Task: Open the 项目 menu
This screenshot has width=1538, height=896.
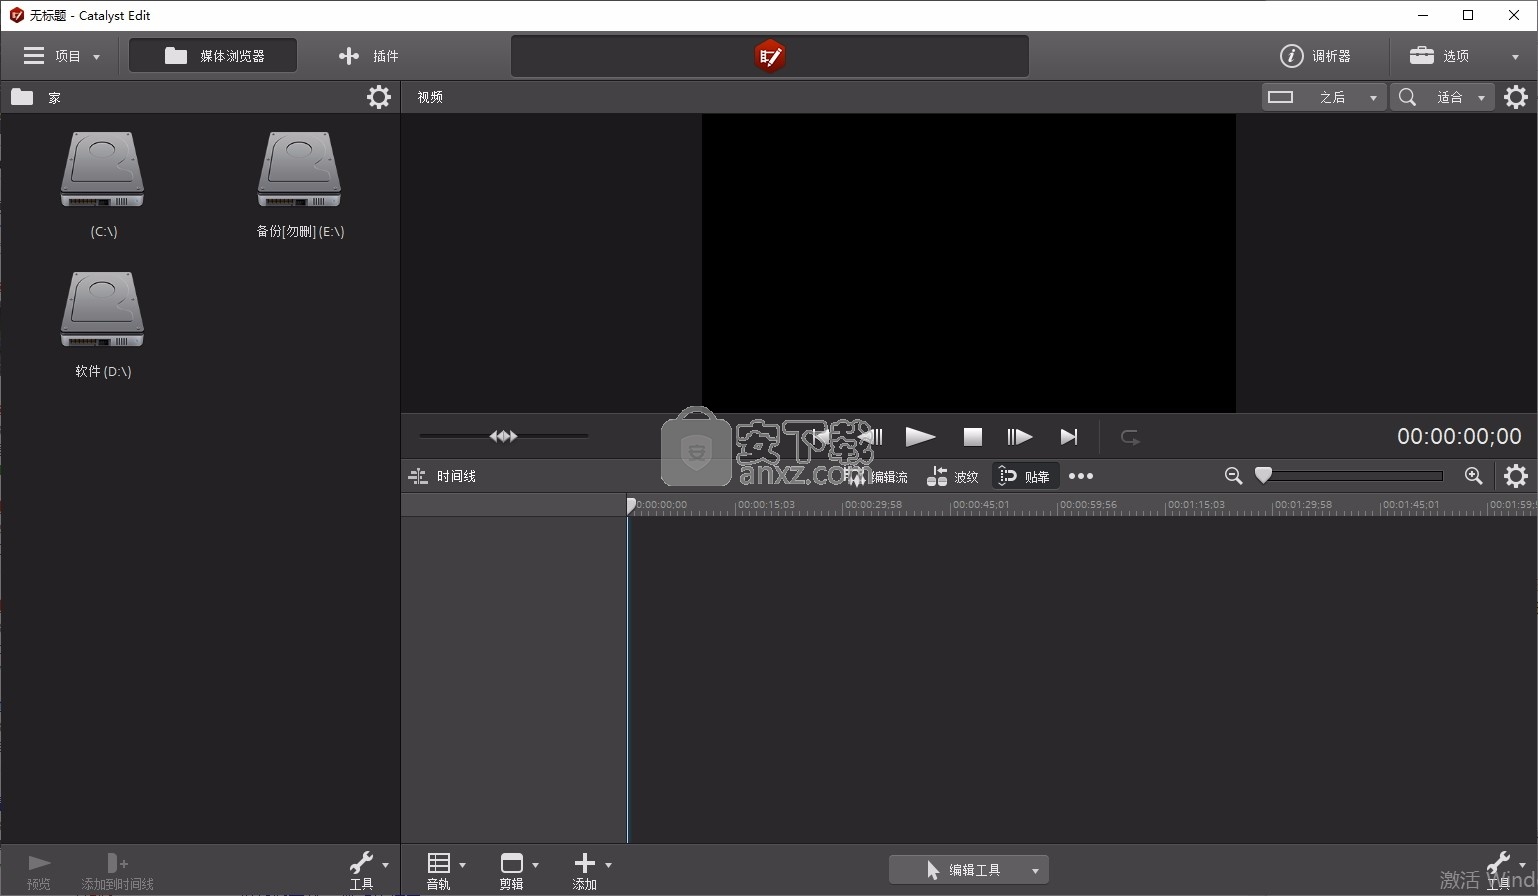Action: pos(62,56)
